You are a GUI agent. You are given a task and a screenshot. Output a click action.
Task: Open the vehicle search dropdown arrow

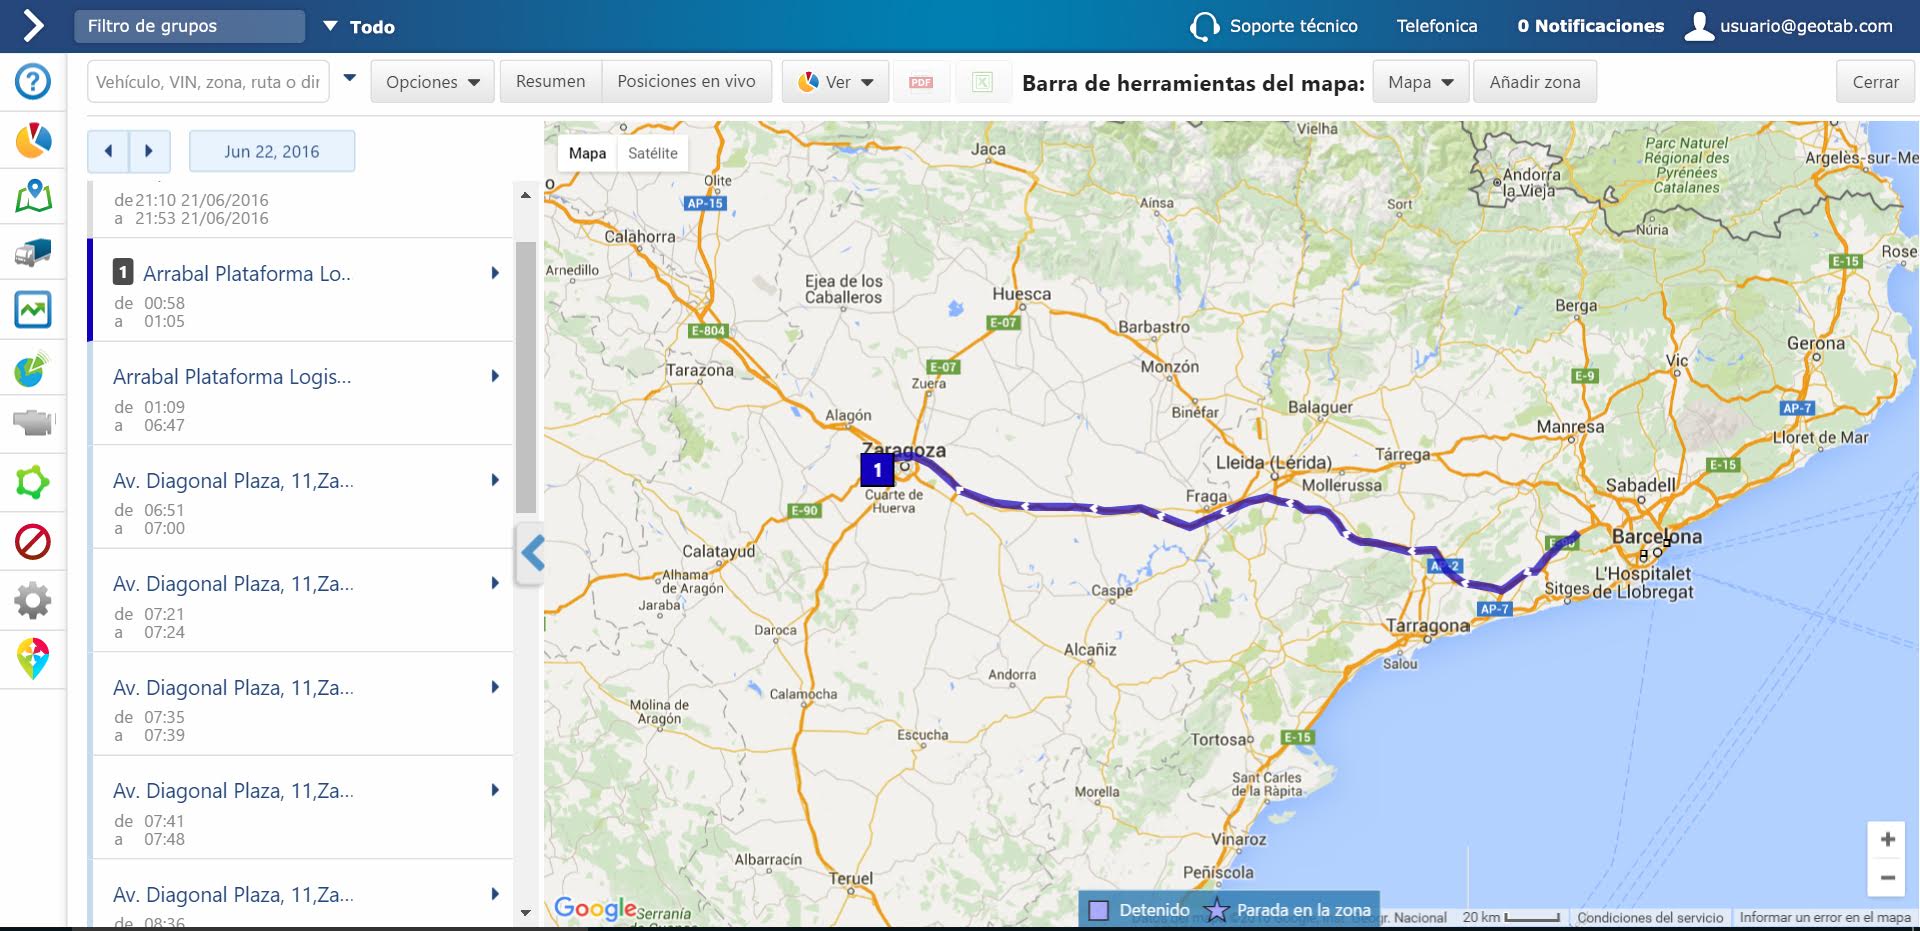pos(349,78)
